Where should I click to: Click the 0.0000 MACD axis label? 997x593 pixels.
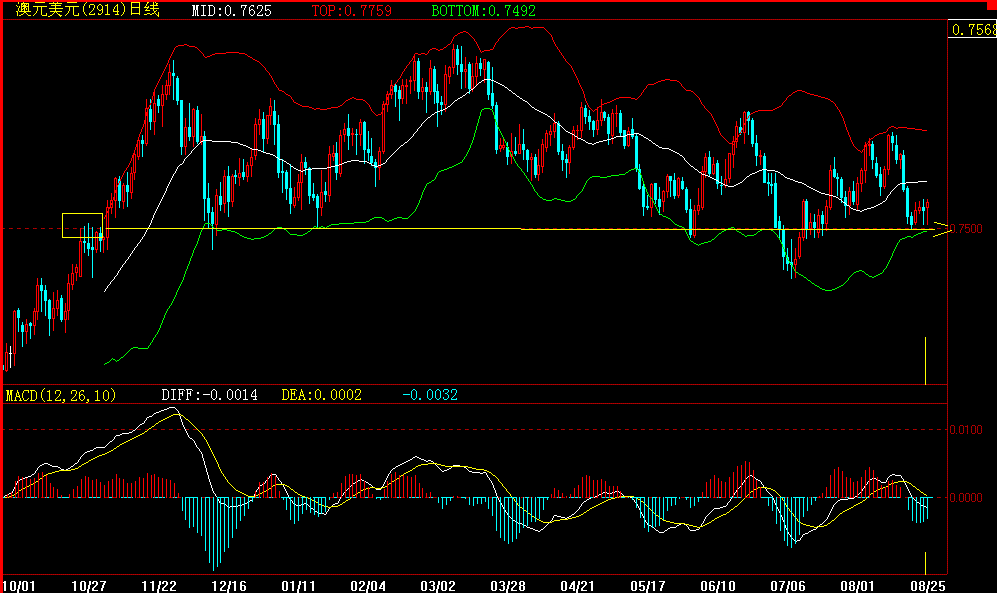(966, 498)
